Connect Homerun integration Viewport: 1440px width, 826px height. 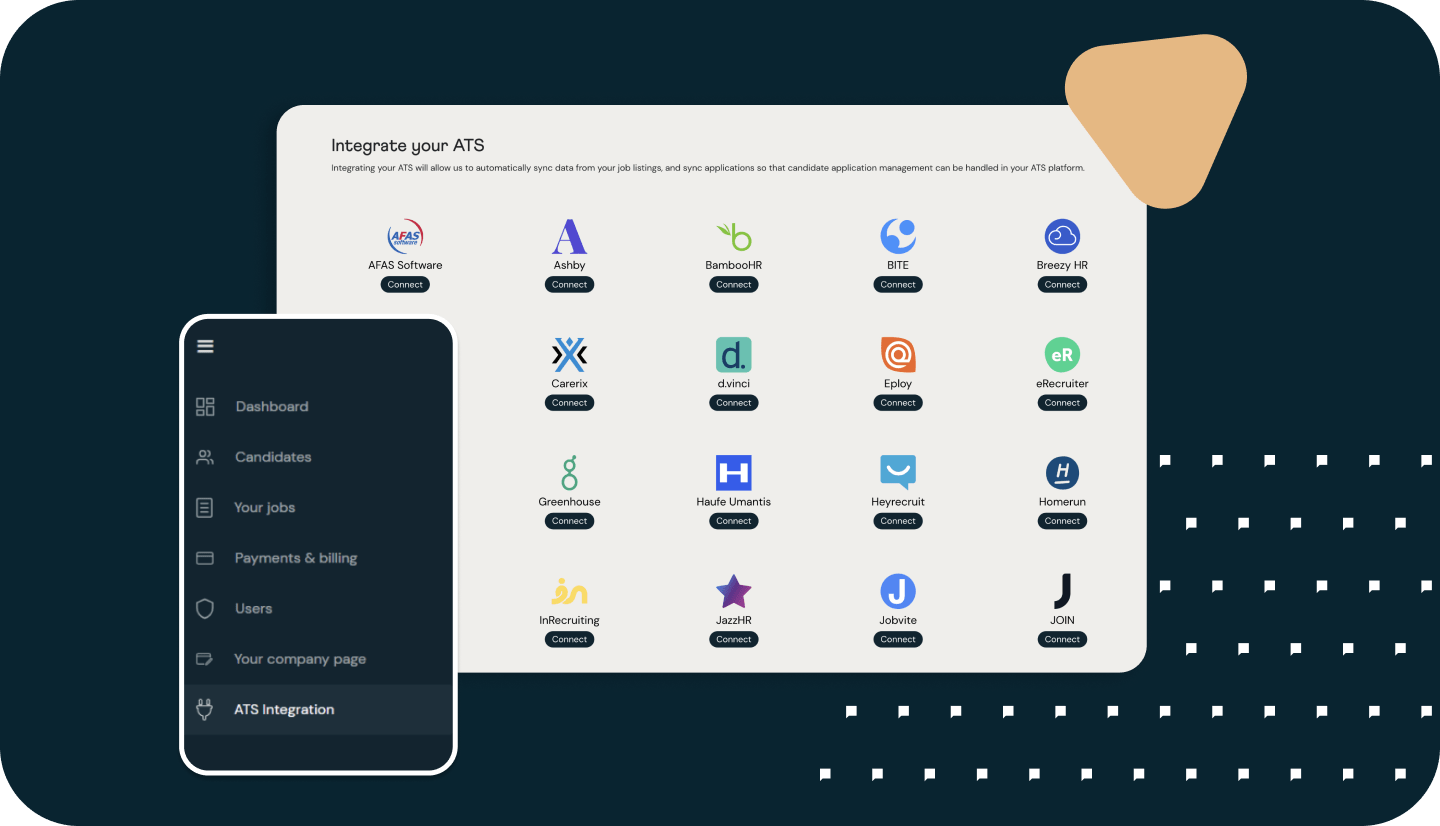1062,520
